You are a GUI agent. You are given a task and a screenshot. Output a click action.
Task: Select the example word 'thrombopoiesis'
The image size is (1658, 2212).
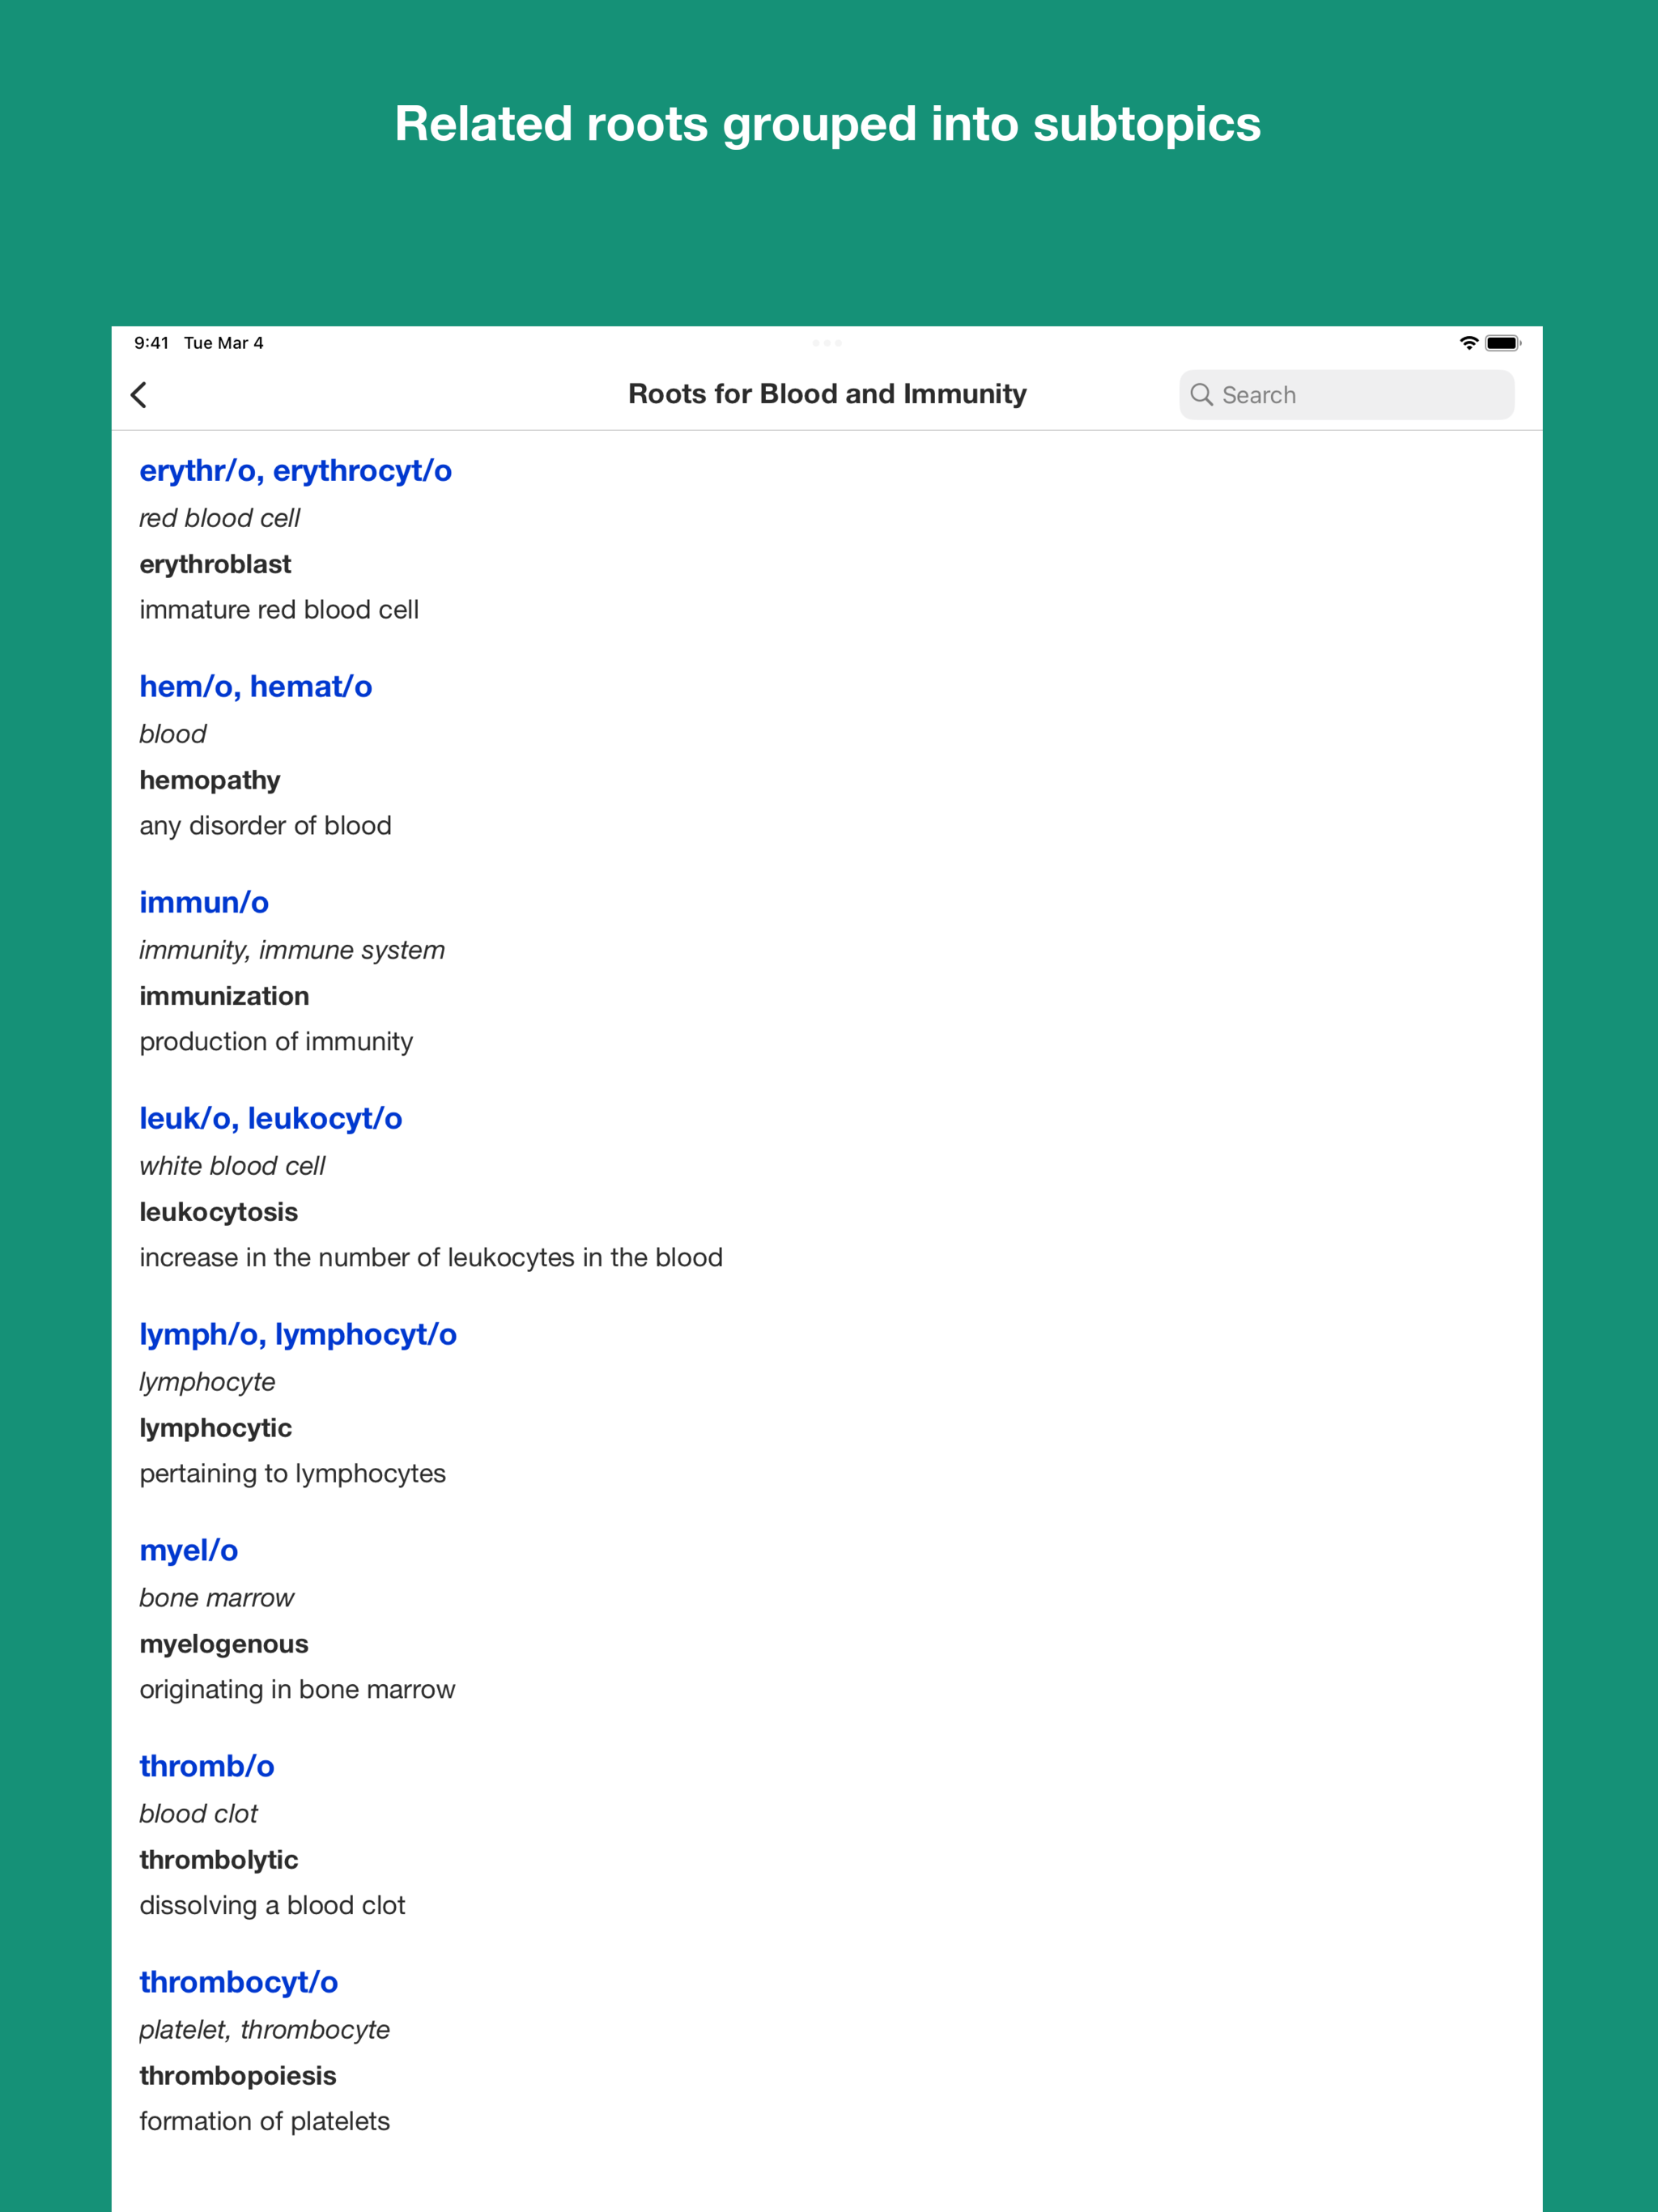[x=237, y=2076]
